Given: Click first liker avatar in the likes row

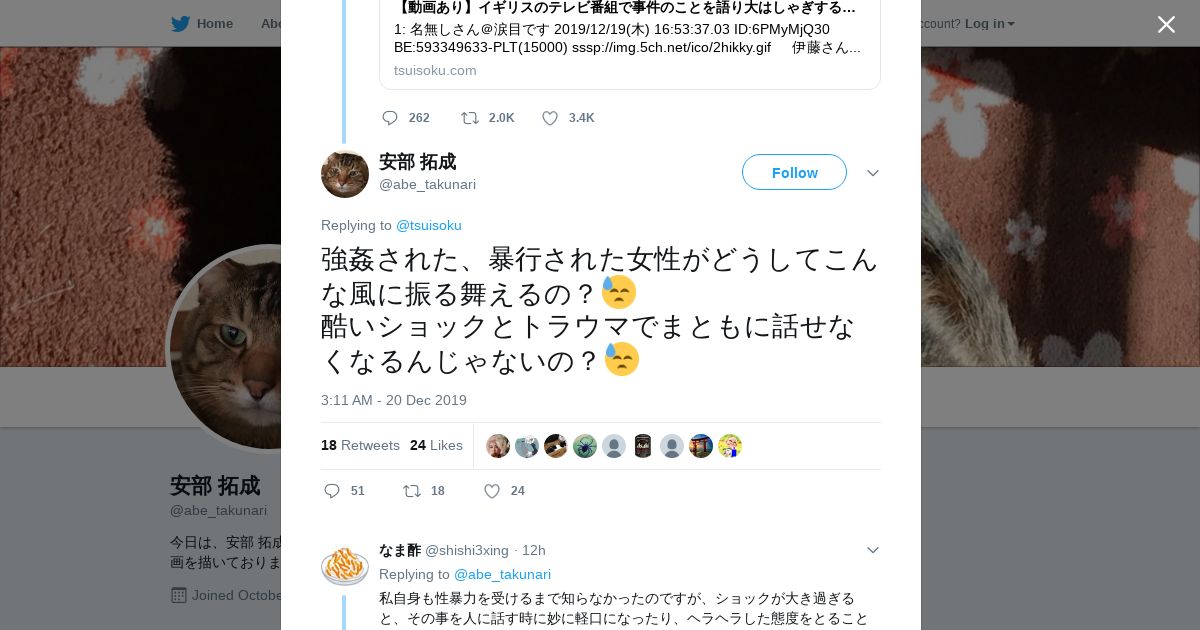Looking at the screenshot, I should pyautogui.click(x=498, y=446).
